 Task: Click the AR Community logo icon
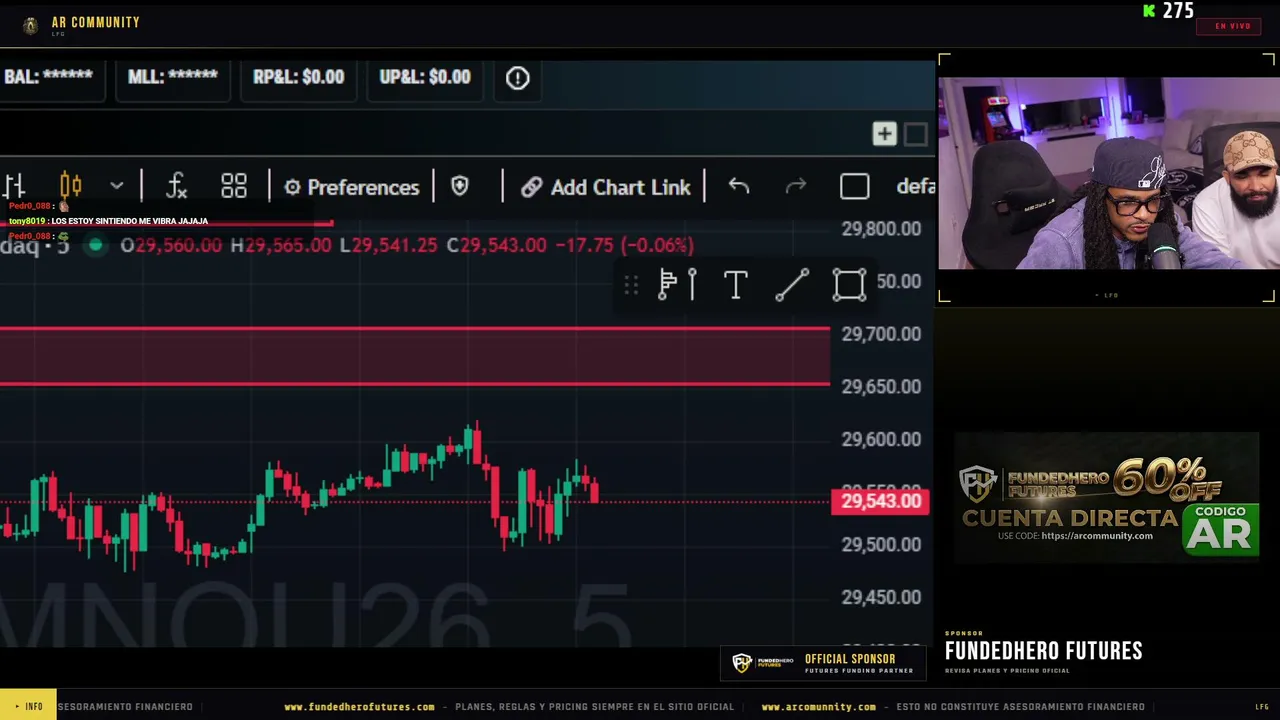pos(31,25)
